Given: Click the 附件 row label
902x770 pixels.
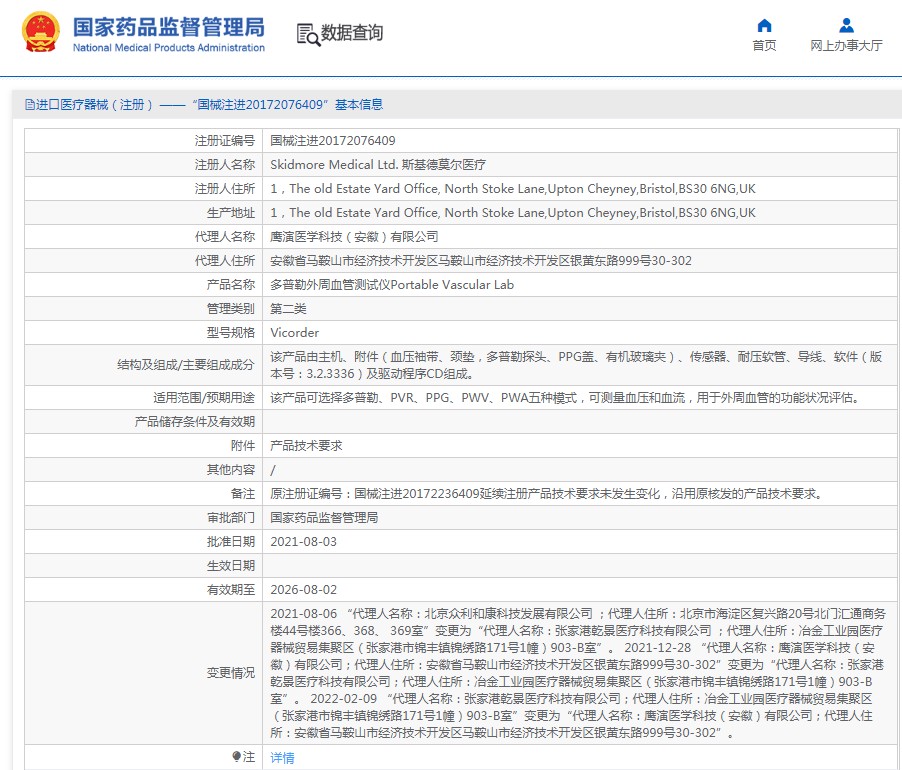Looking at the screenshot, I should (x=243, y=446).
